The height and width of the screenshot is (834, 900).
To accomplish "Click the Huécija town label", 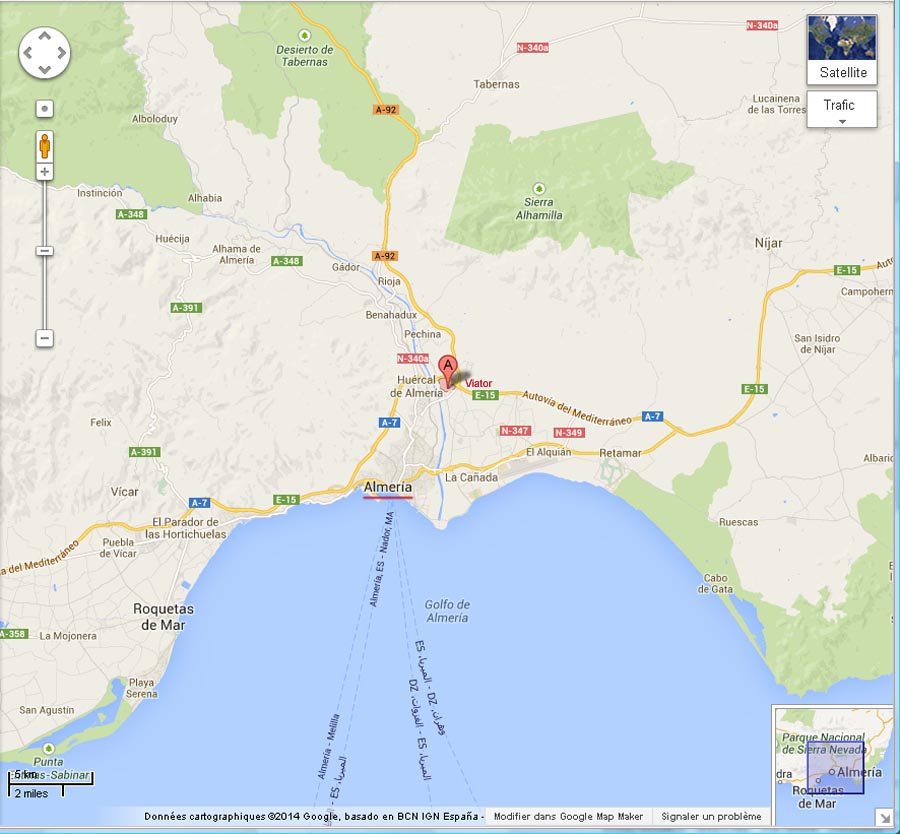I will click(x=172, y=239).
